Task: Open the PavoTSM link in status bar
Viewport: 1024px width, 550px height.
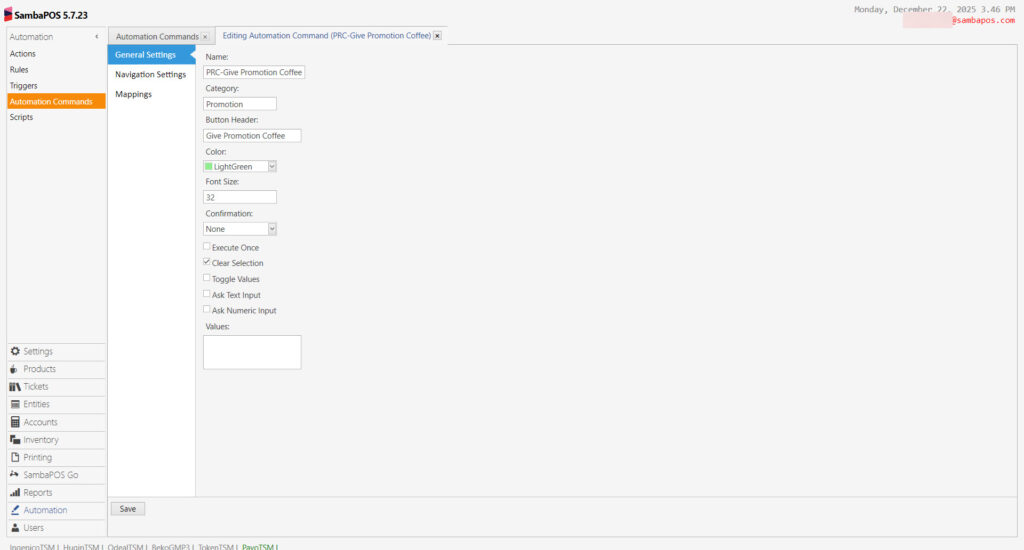Action: pos(257,547)
